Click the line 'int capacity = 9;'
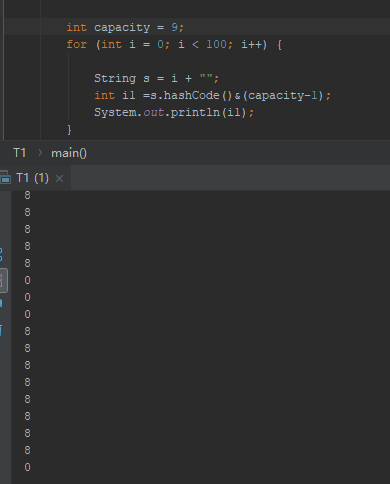Screen dimensions: 390x484 click(125, 27)
